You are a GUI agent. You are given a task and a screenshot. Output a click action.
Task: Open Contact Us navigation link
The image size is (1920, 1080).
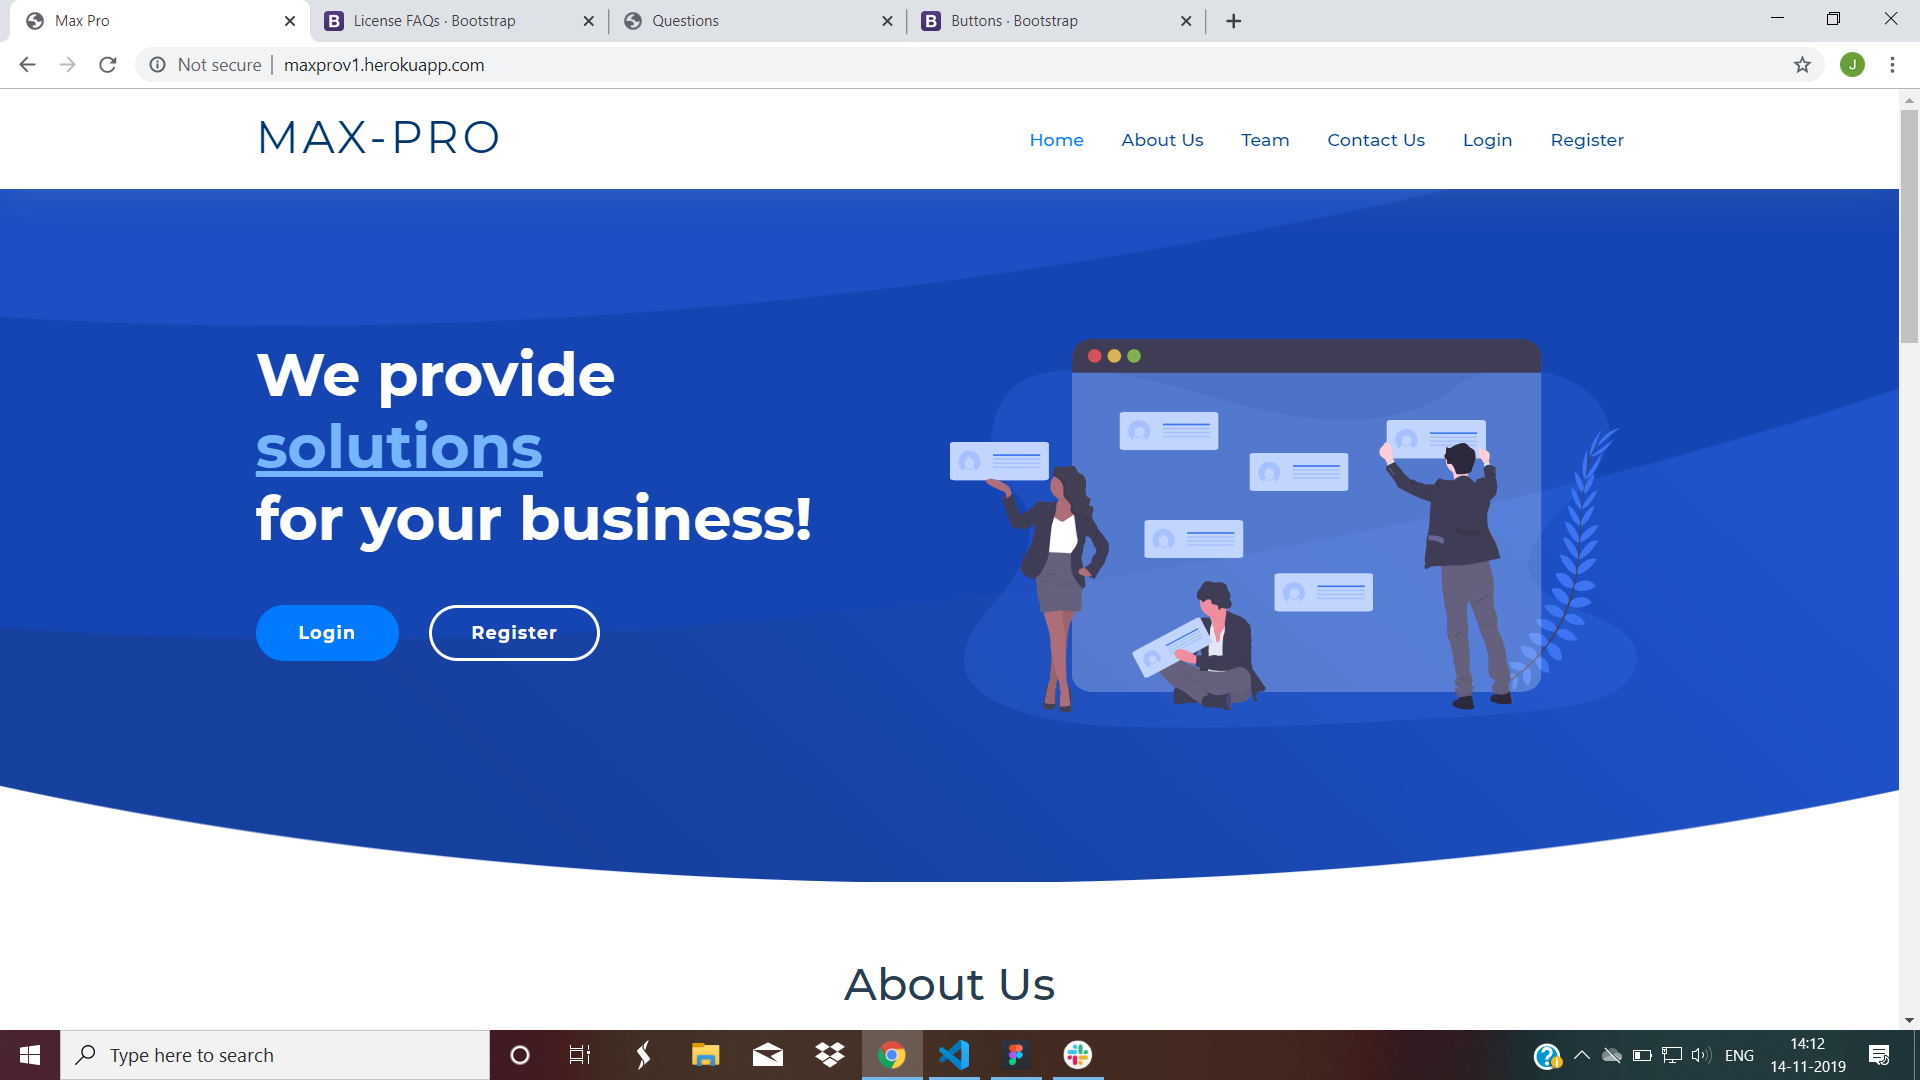(x=1375, y=140)
